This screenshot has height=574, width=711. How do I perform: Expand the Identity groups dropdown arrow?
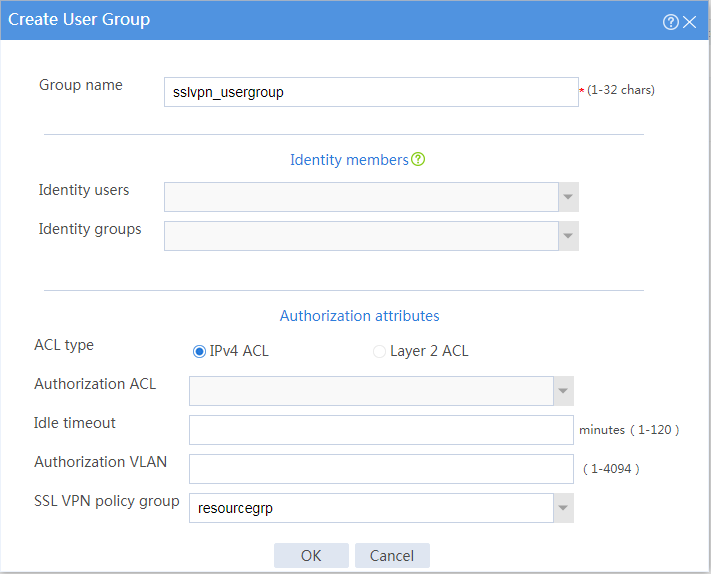point(568,236)
